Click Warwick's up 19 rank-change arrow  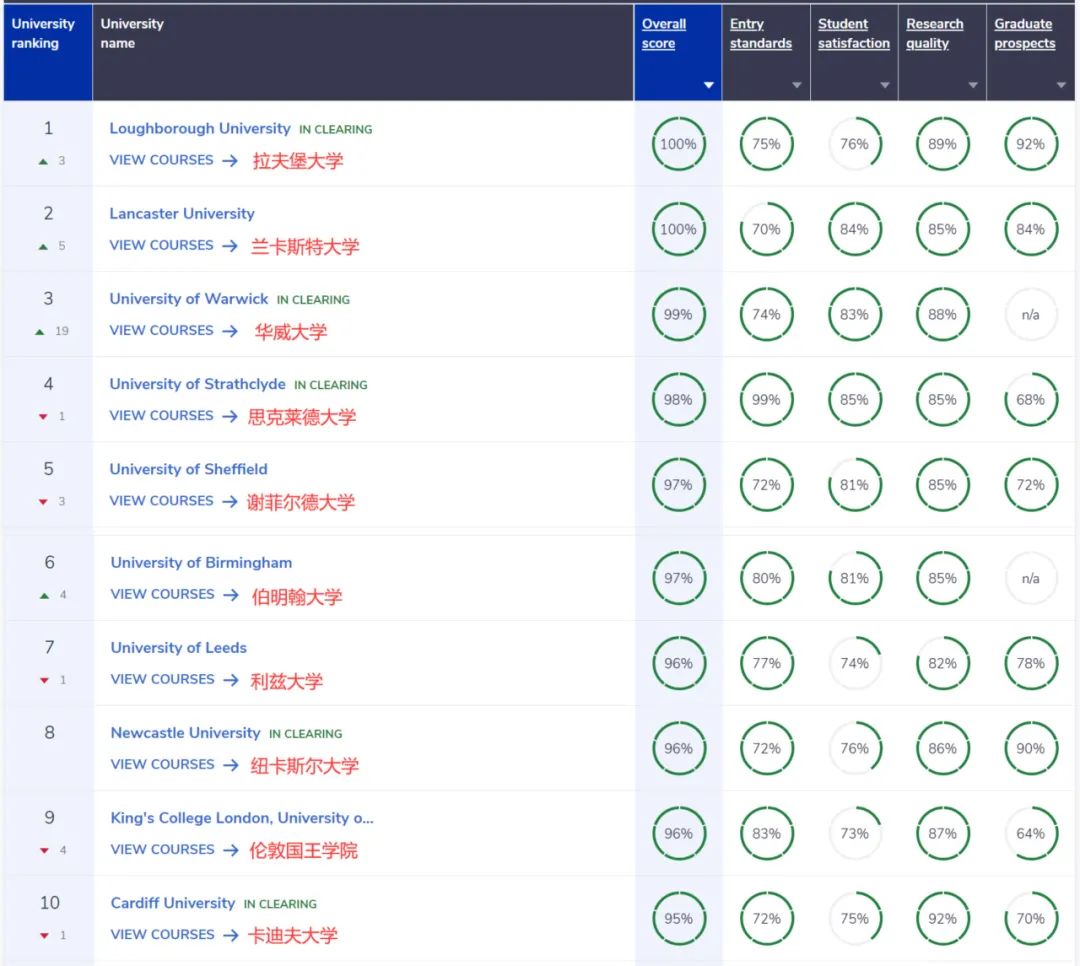[40, 331]
